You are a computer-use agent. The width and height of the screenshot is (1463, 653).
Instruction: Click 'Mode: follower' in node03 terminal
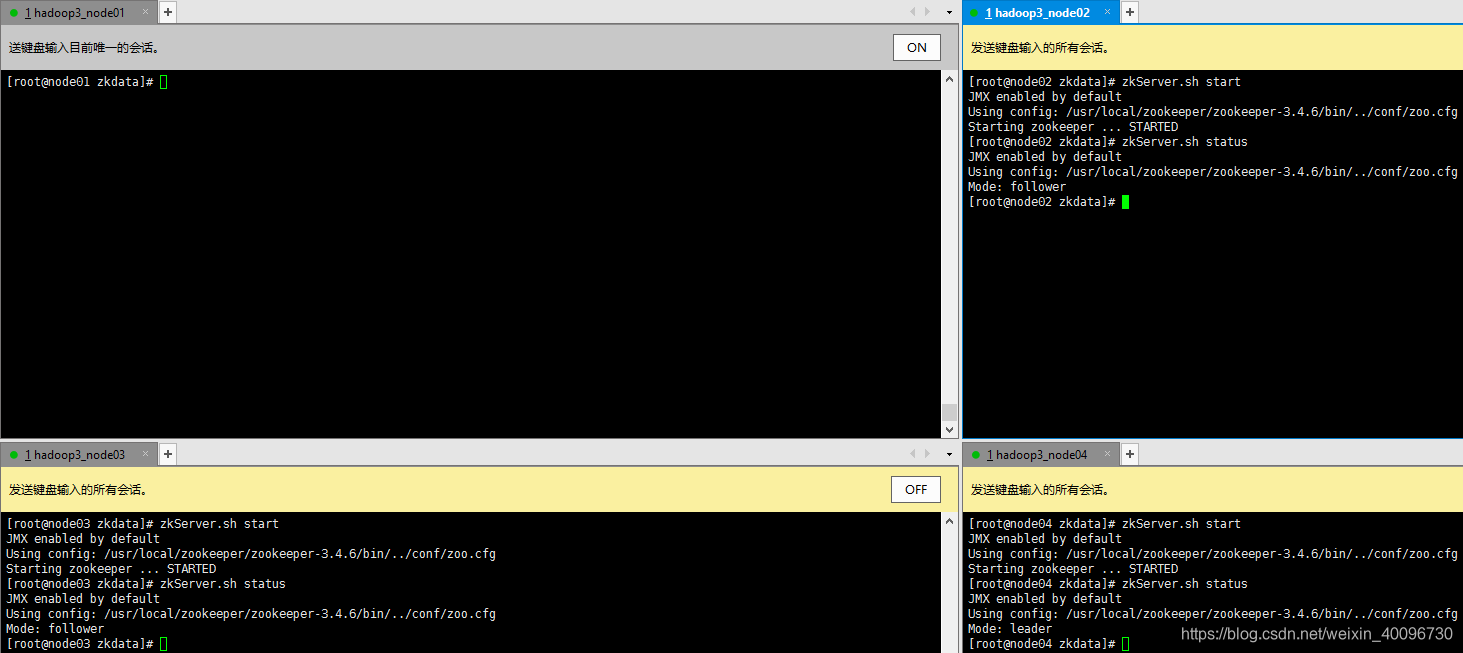tap(55, 629)
